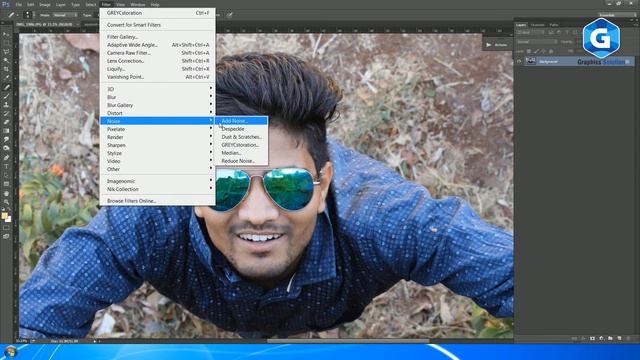
Task: Select the Gradient tool
Action: click(x=6, y=131)
